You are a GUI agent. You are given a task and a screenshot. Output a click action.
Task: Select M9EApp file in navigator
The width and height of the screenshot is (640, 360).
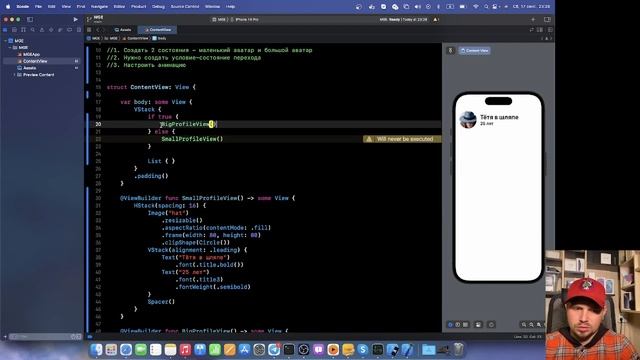31,54
